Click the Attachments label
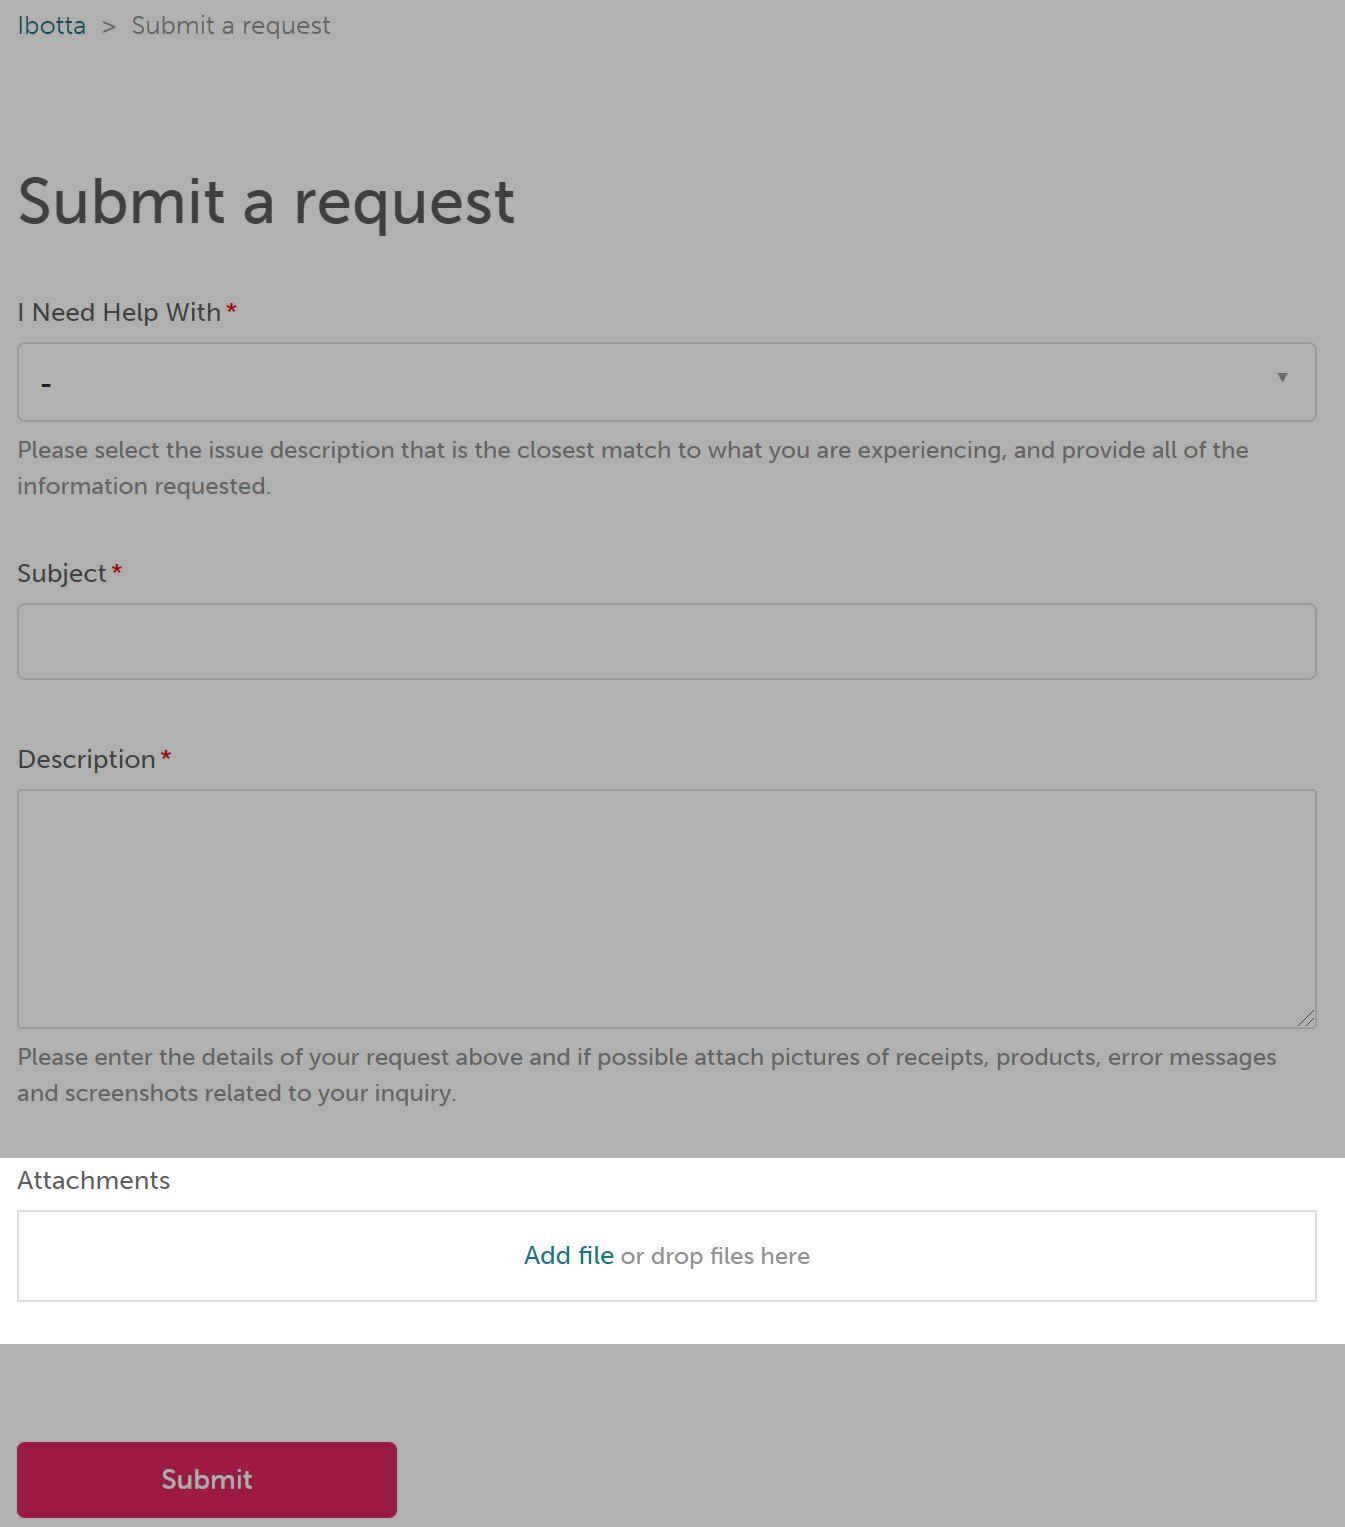The image size is (1345, 1527). [x=94, y=1180]
